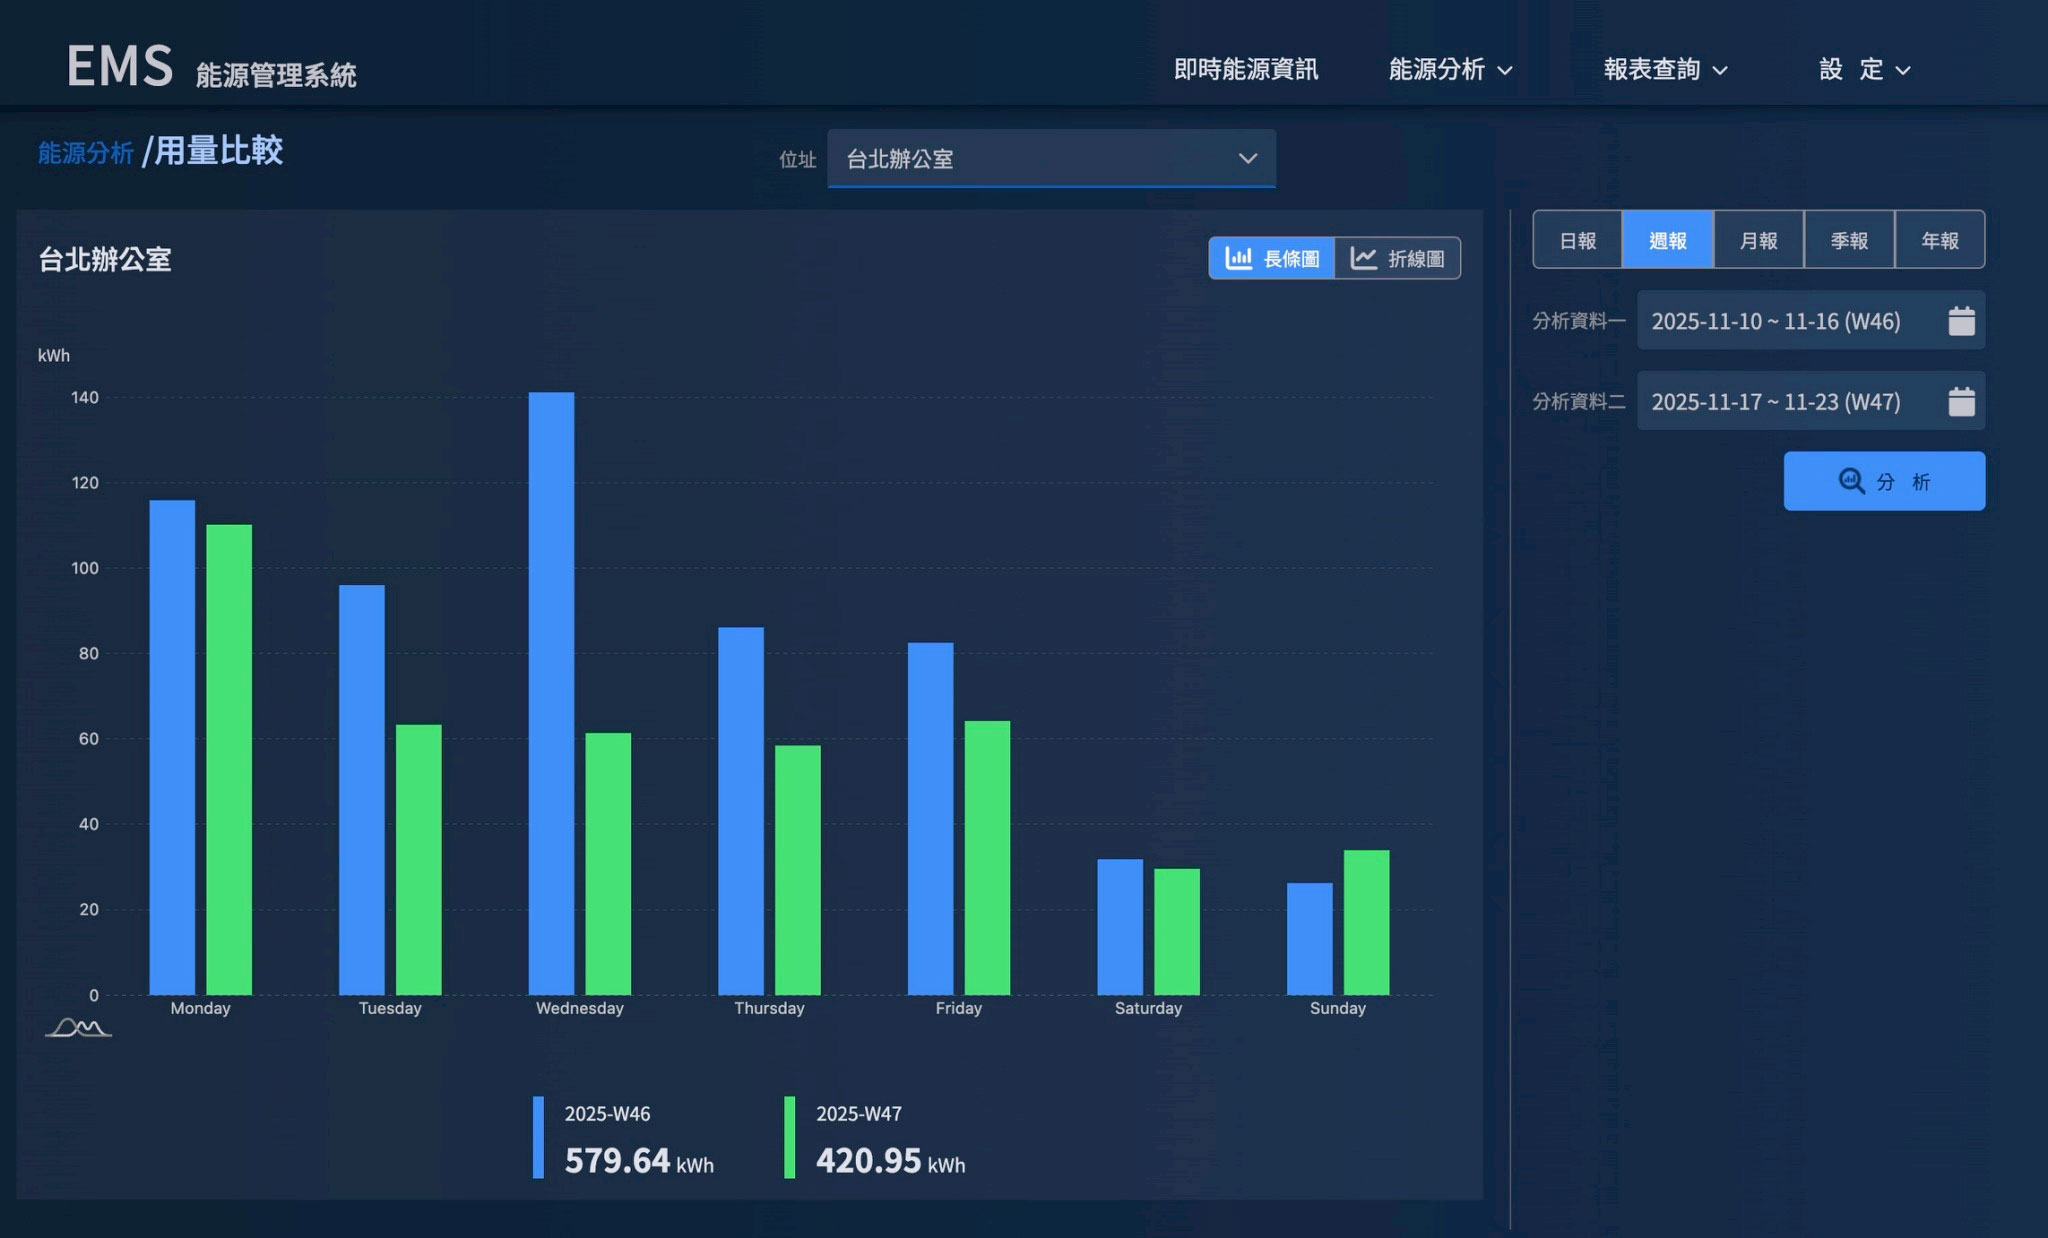Click the 能源分析 breadcrumb link

[86, 153]
